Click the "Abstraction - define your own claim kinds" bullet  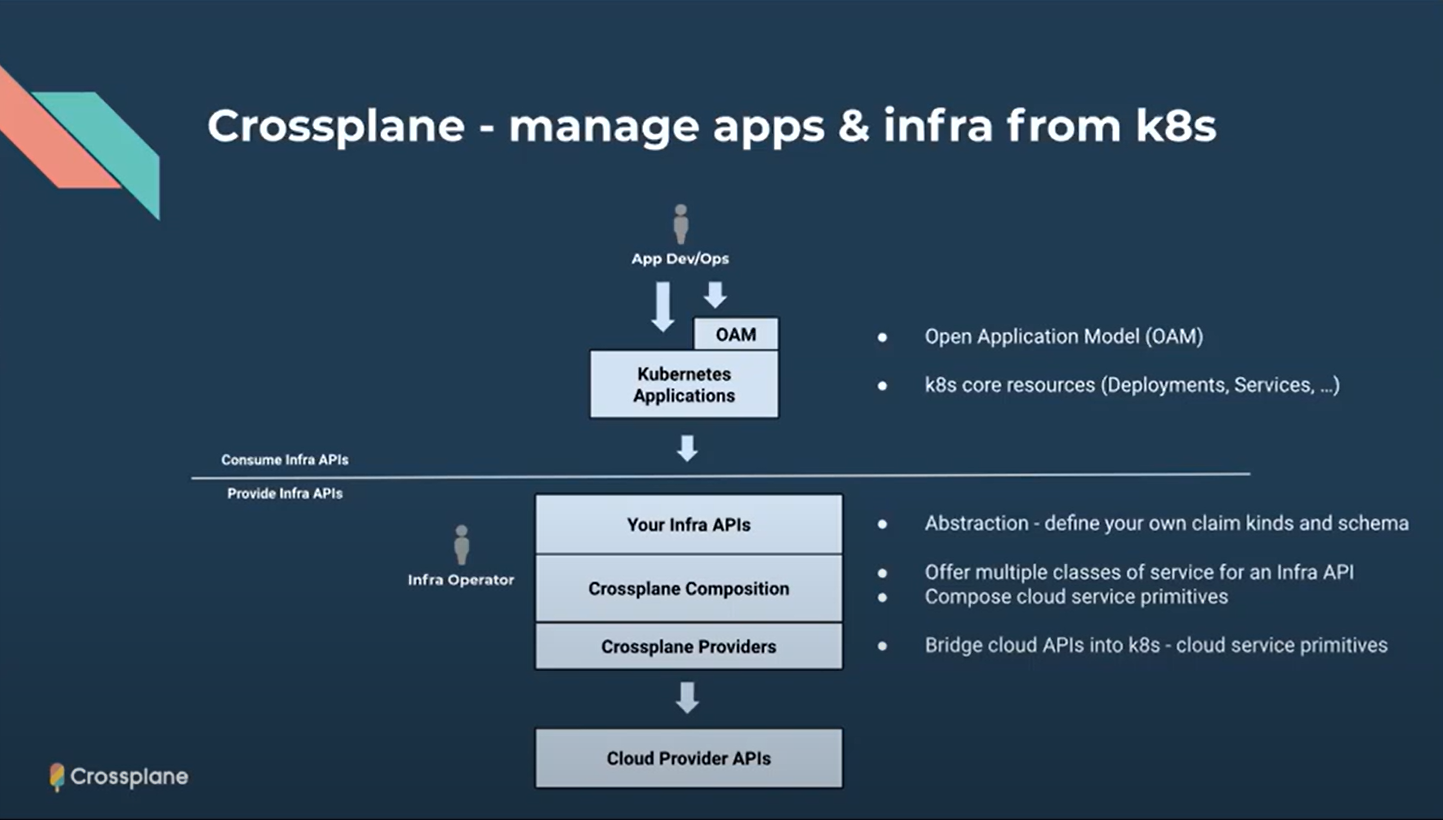(x=1167, y=523)
